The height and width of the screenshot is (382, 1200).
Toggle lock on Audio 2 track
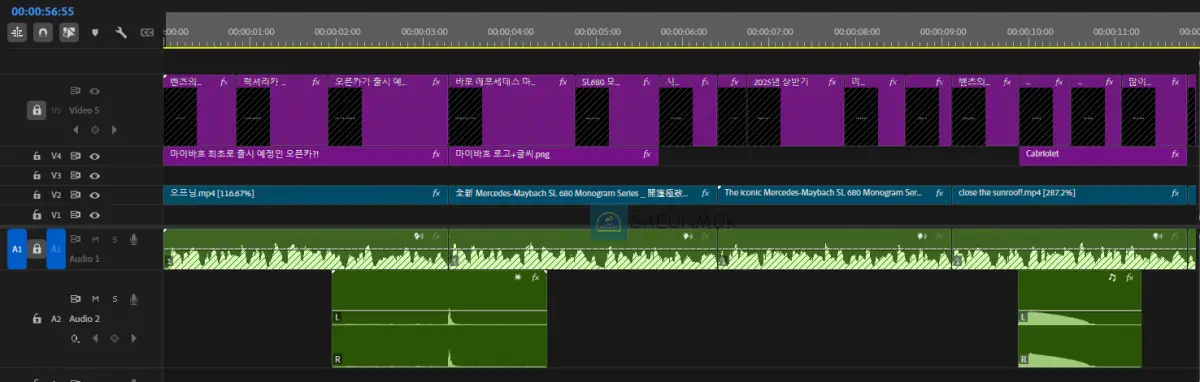(x=36, y=319)
